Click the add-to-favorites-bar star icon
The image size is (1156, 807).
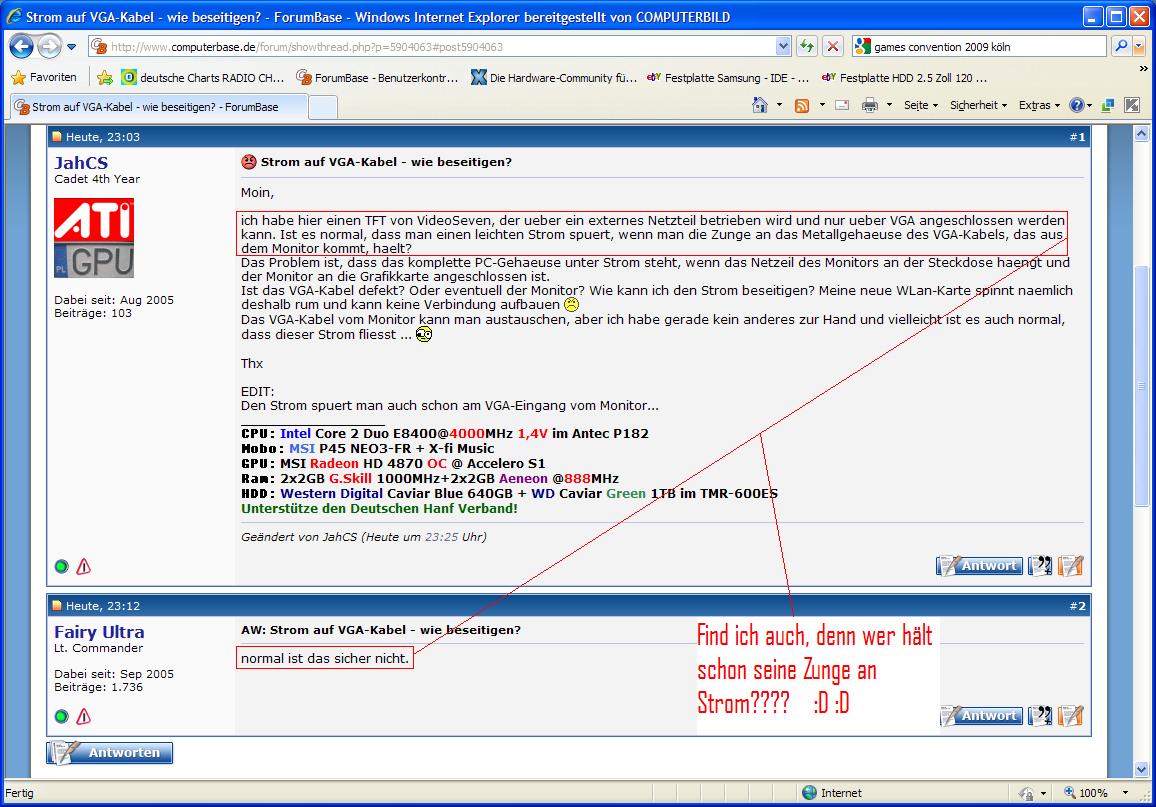[x=105, y=77]
